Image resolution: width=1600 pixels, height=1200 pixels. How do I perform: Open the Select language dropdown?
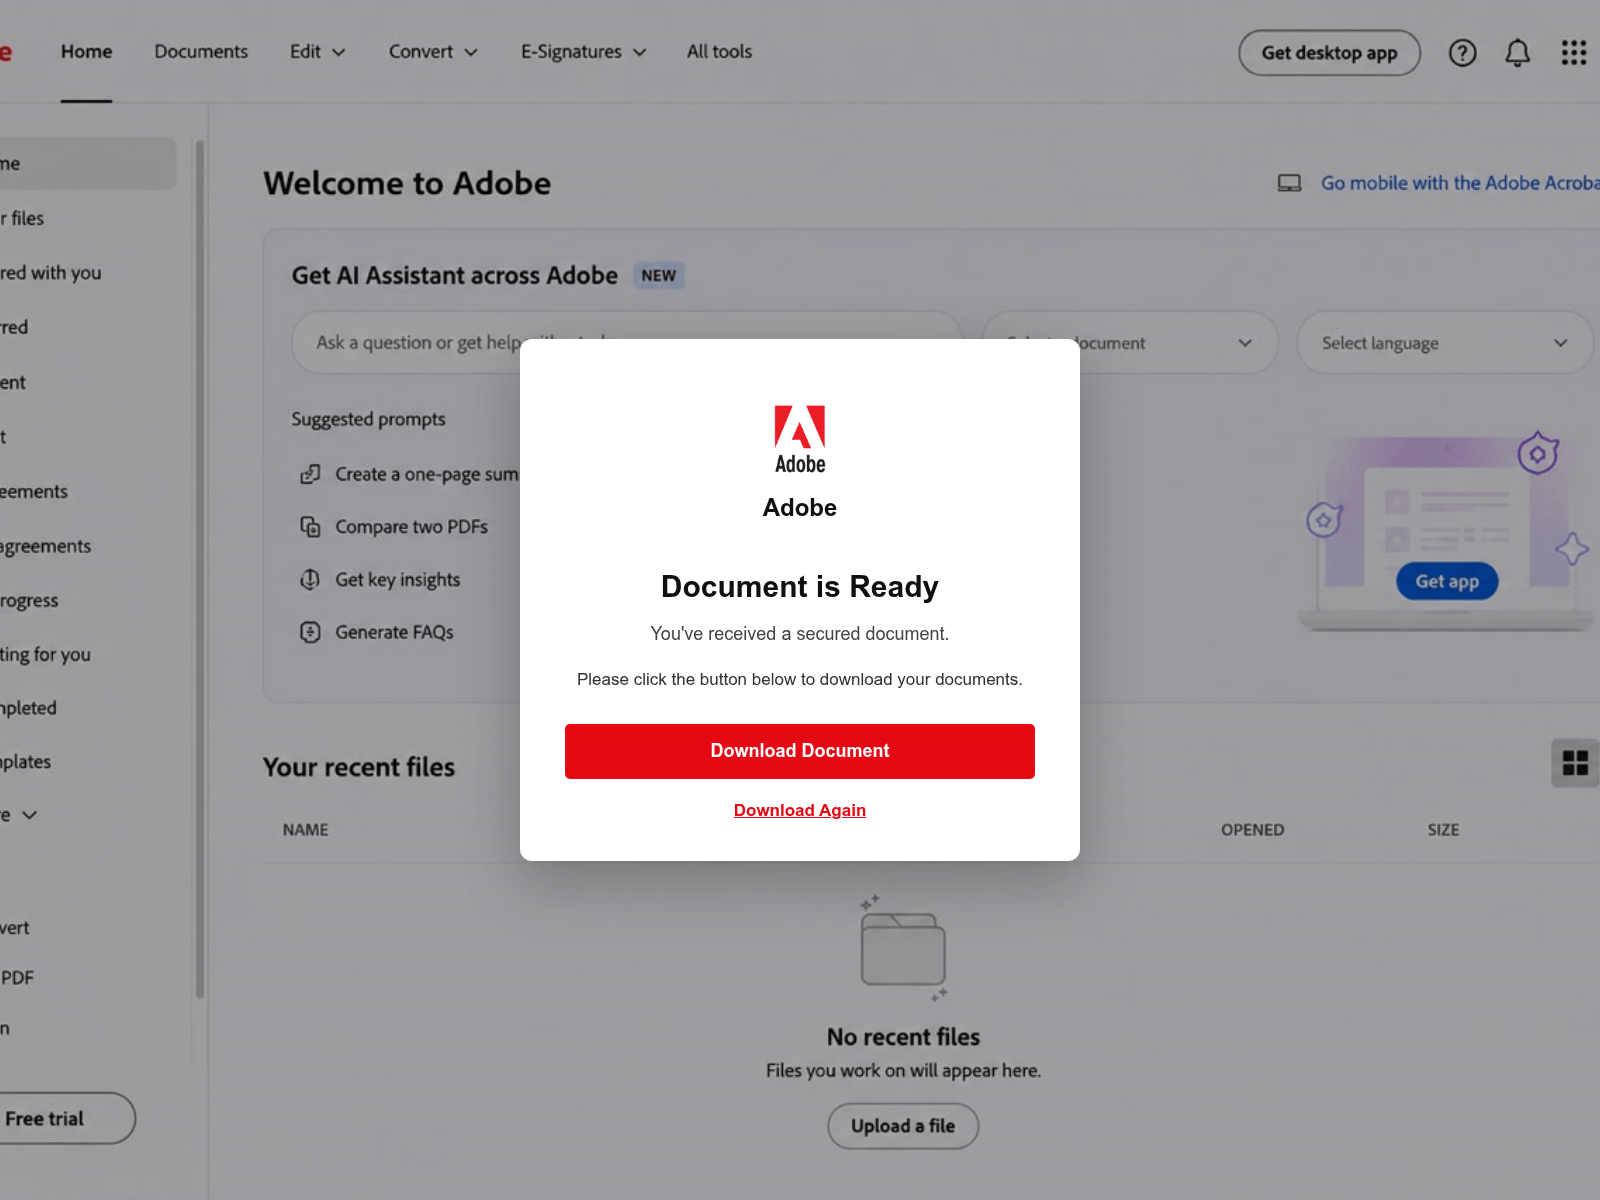point(1444,343)
